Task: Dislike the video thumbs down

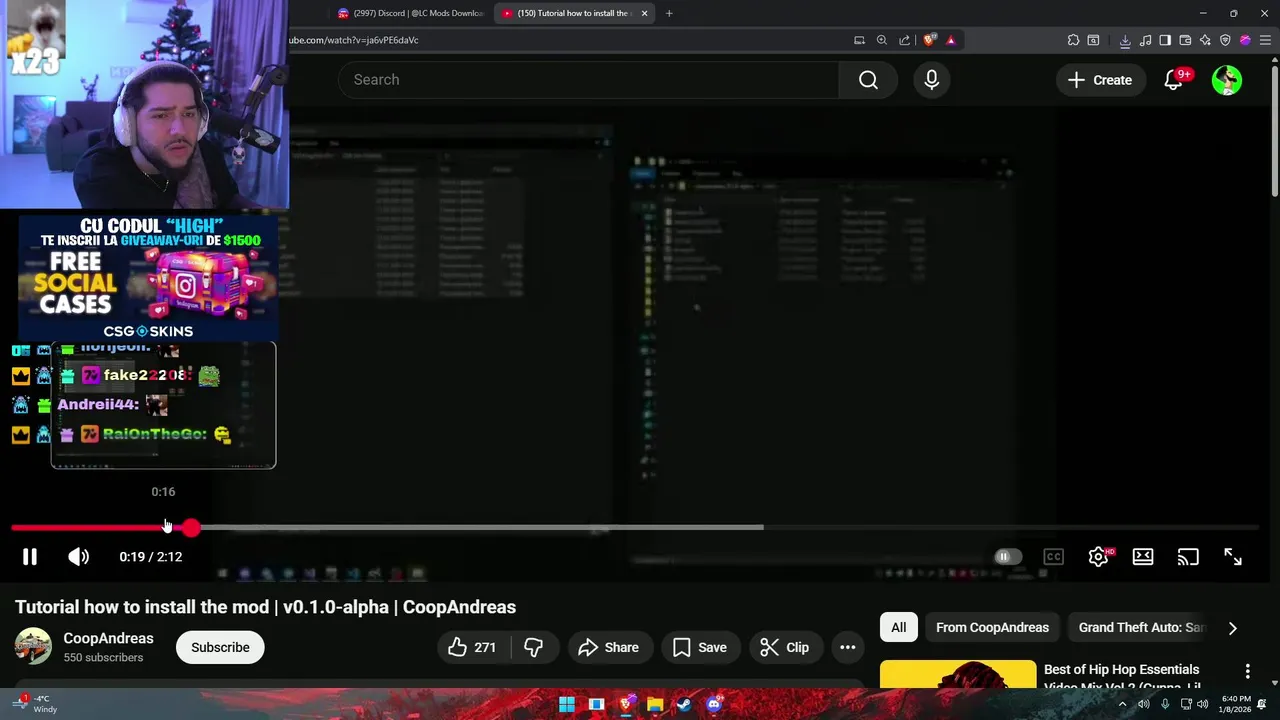Action: point(534,647)
